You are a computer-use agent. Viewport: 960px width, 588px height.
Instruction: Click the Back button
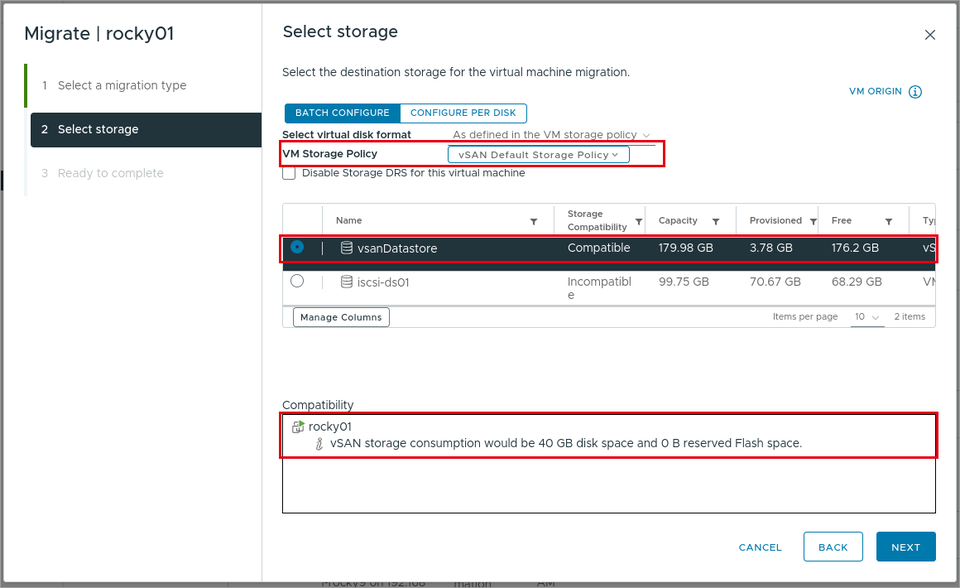pos(833,547)
